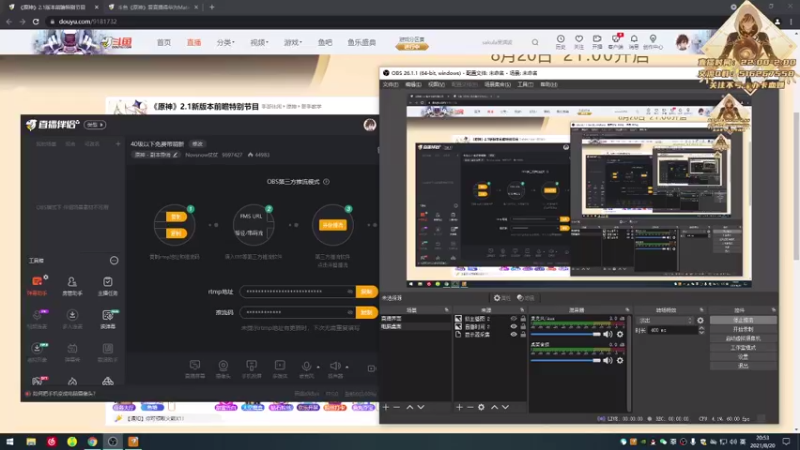Toggle visibility of second OBS source
The image size is (800, 450).
tap(514, 327)
